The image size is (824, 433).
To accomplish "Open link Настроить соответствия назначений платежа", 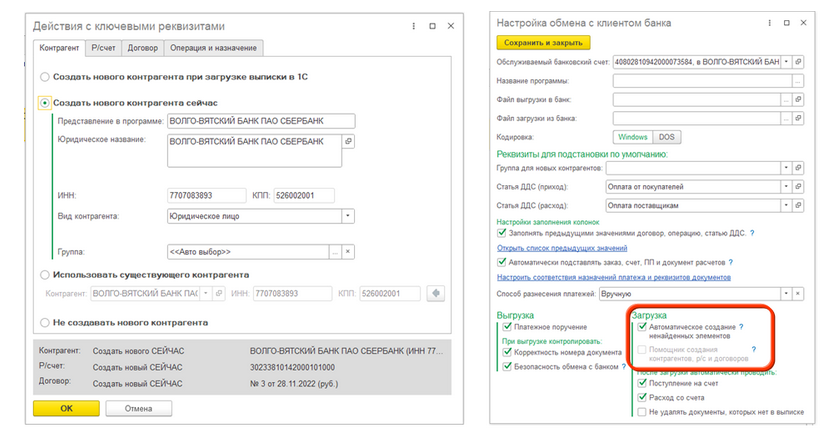I will tap(614, 277).
